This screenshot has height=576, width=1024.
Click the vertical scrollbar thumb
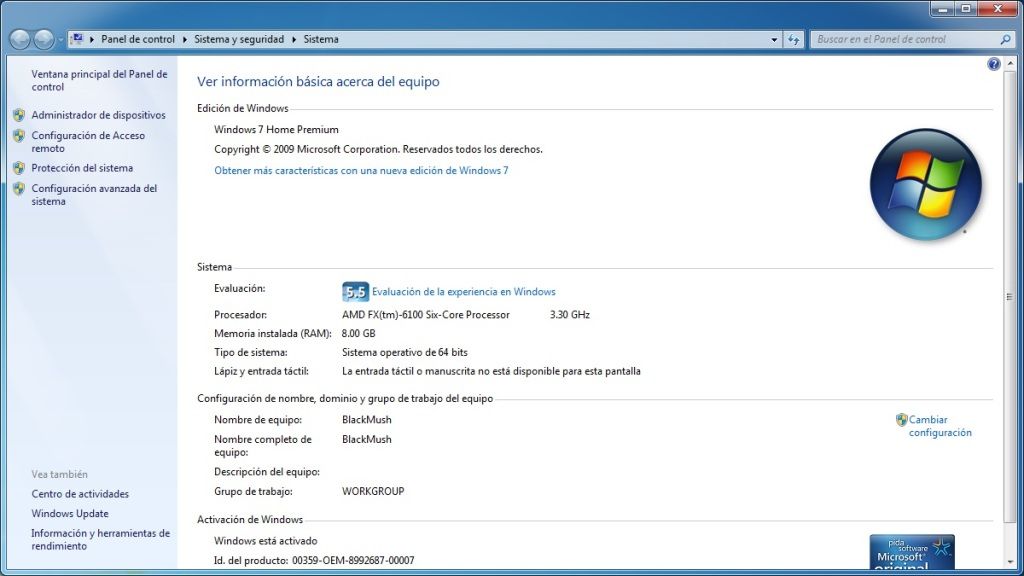click(x=1010, y=296)
